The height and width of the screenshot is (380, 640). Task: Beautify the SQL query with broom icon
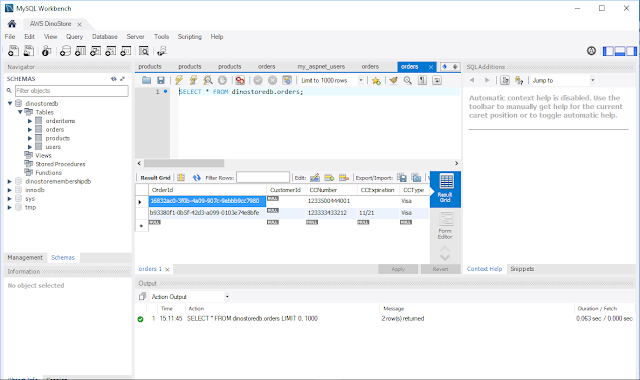[x=393, y=80]
